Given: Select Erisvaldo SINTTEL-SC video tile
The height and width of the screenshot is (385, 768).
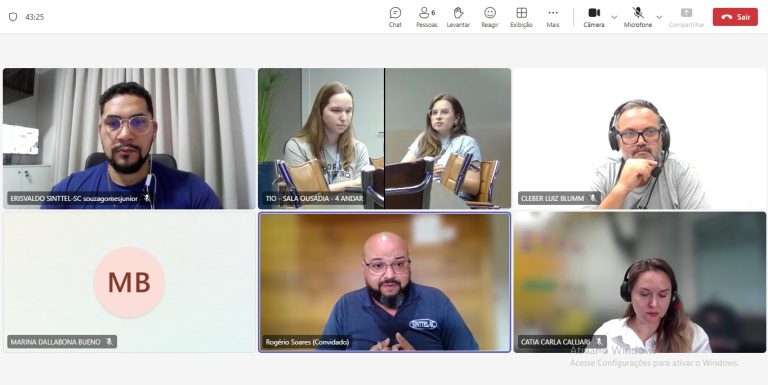Looking at the screenshot, I should tap(129, 138).
